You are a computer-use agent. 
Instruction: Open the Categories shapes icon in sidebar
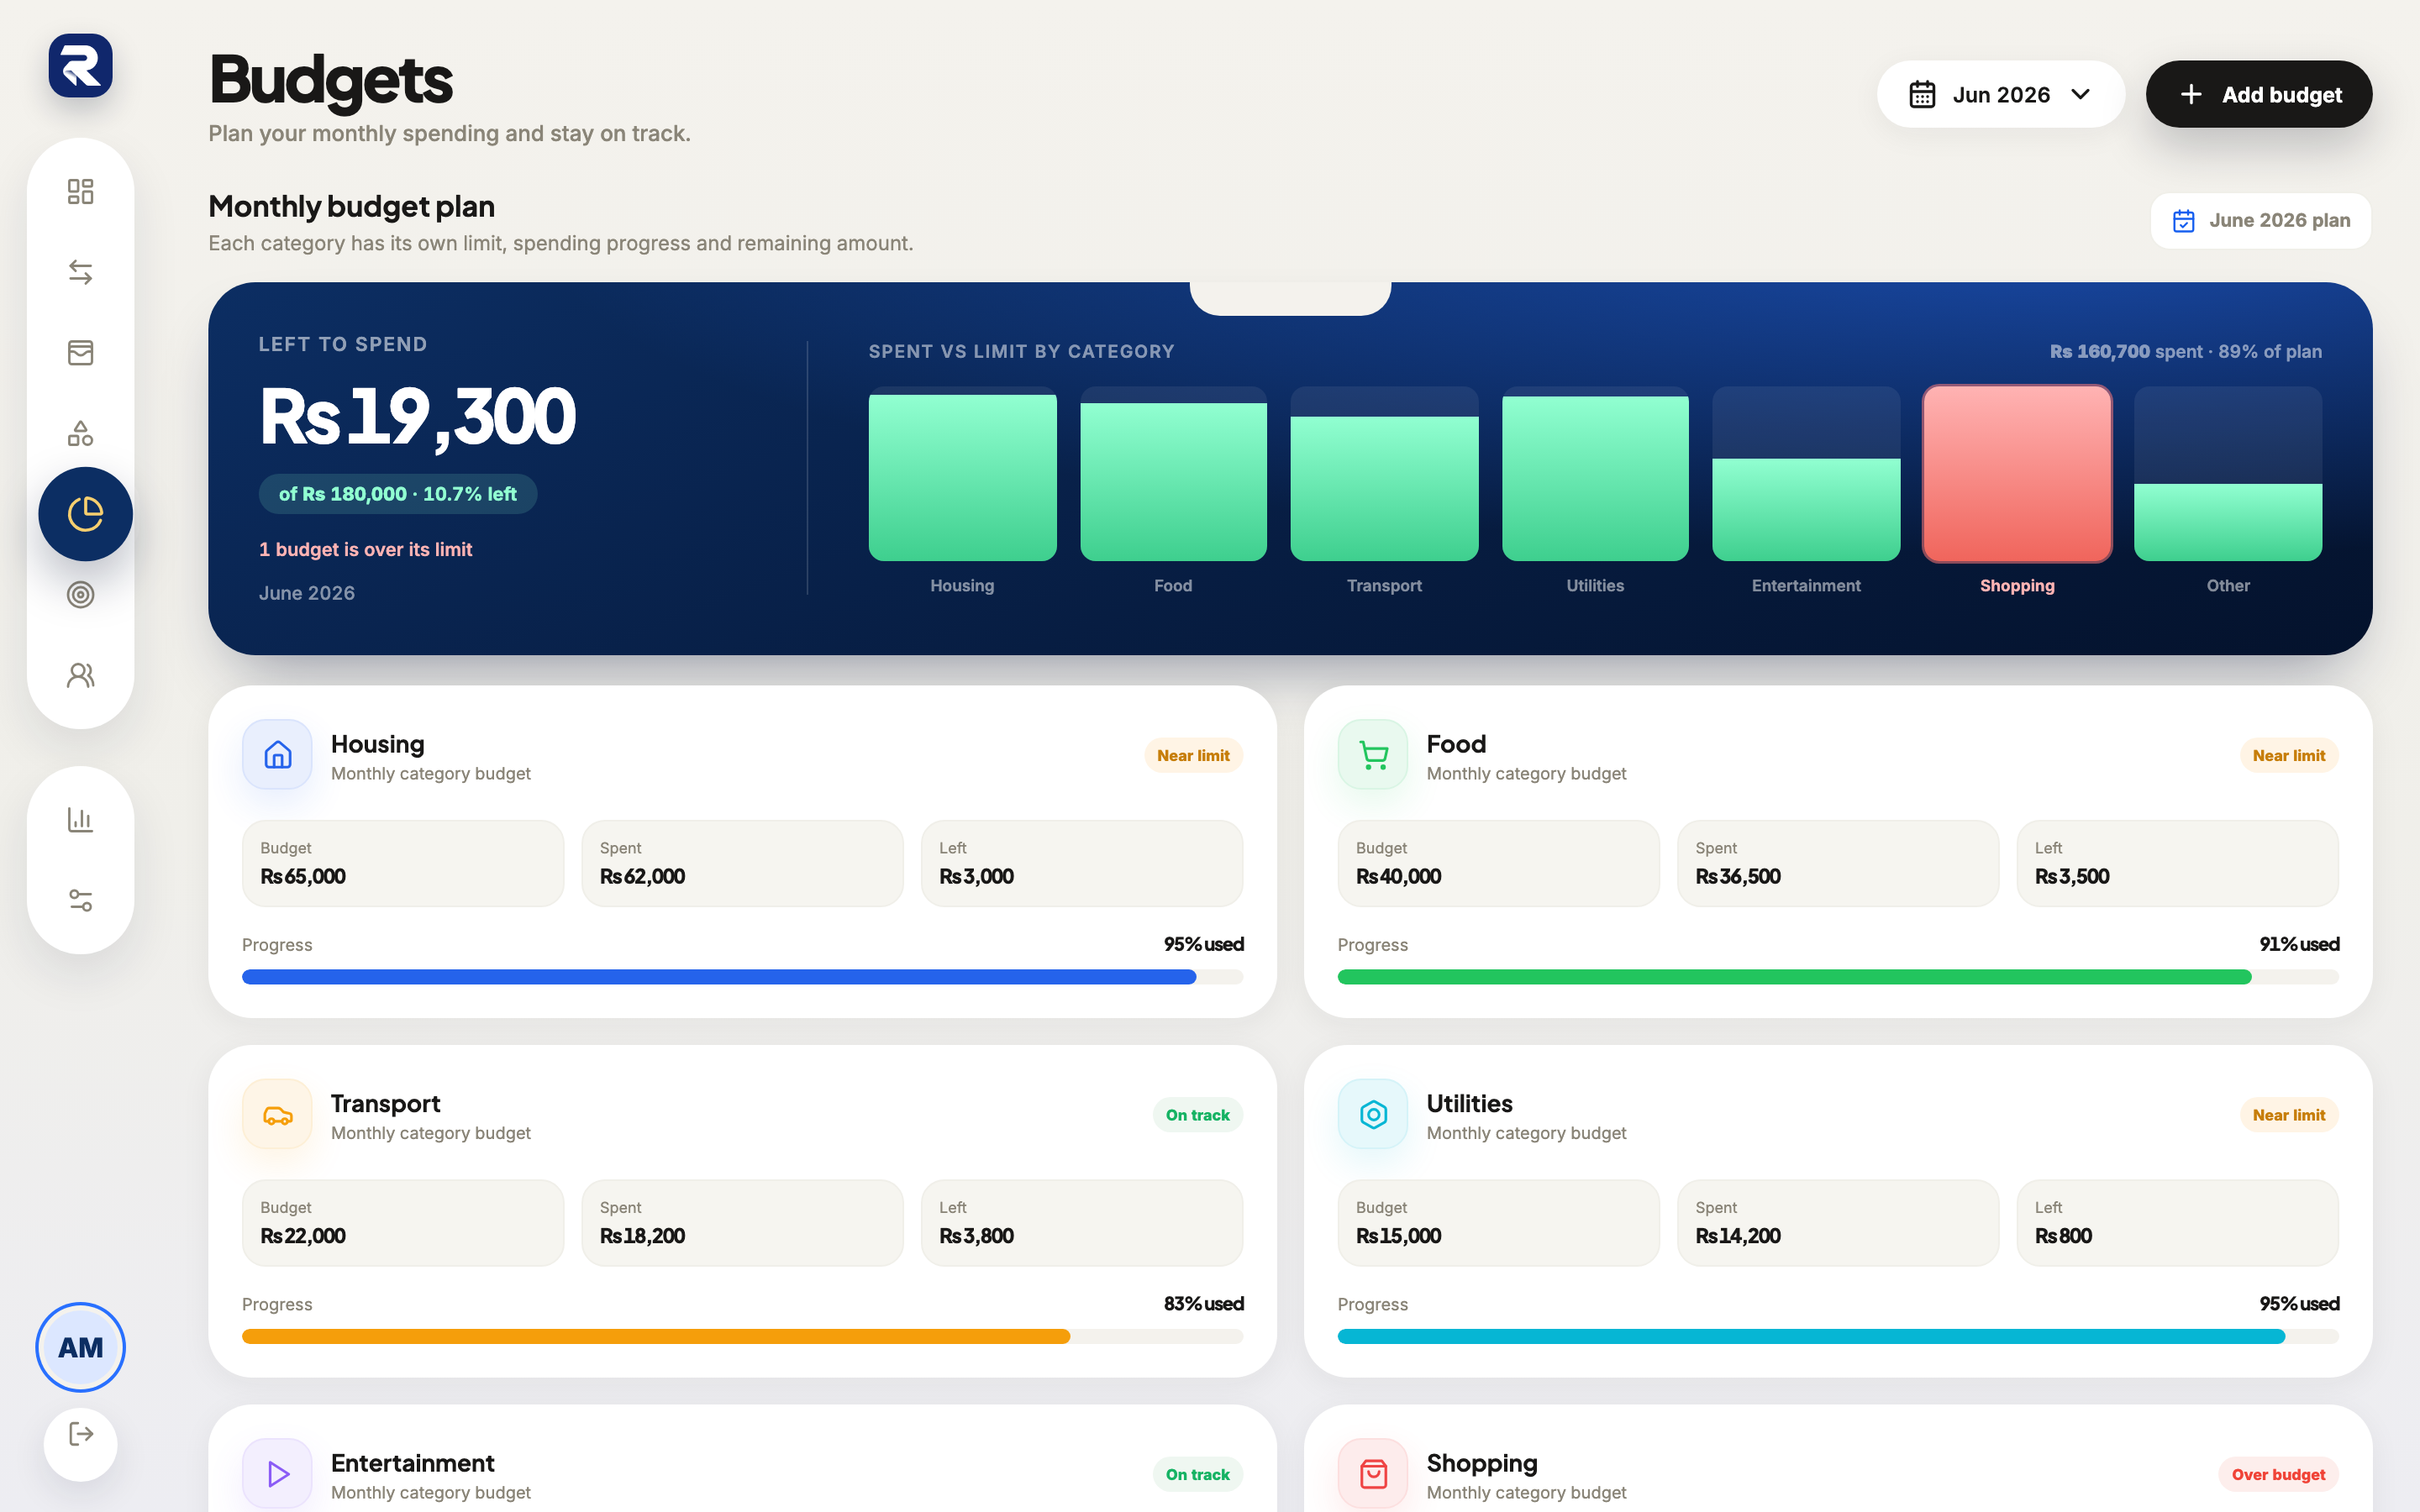point(80,433)
